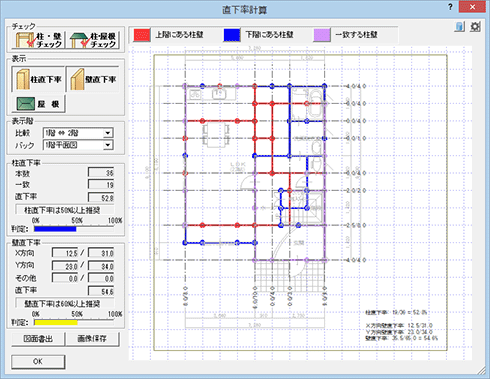Run the 柱・屋根チェック check
Viewport: 490px width, 379px height.
tap(93, 40)
